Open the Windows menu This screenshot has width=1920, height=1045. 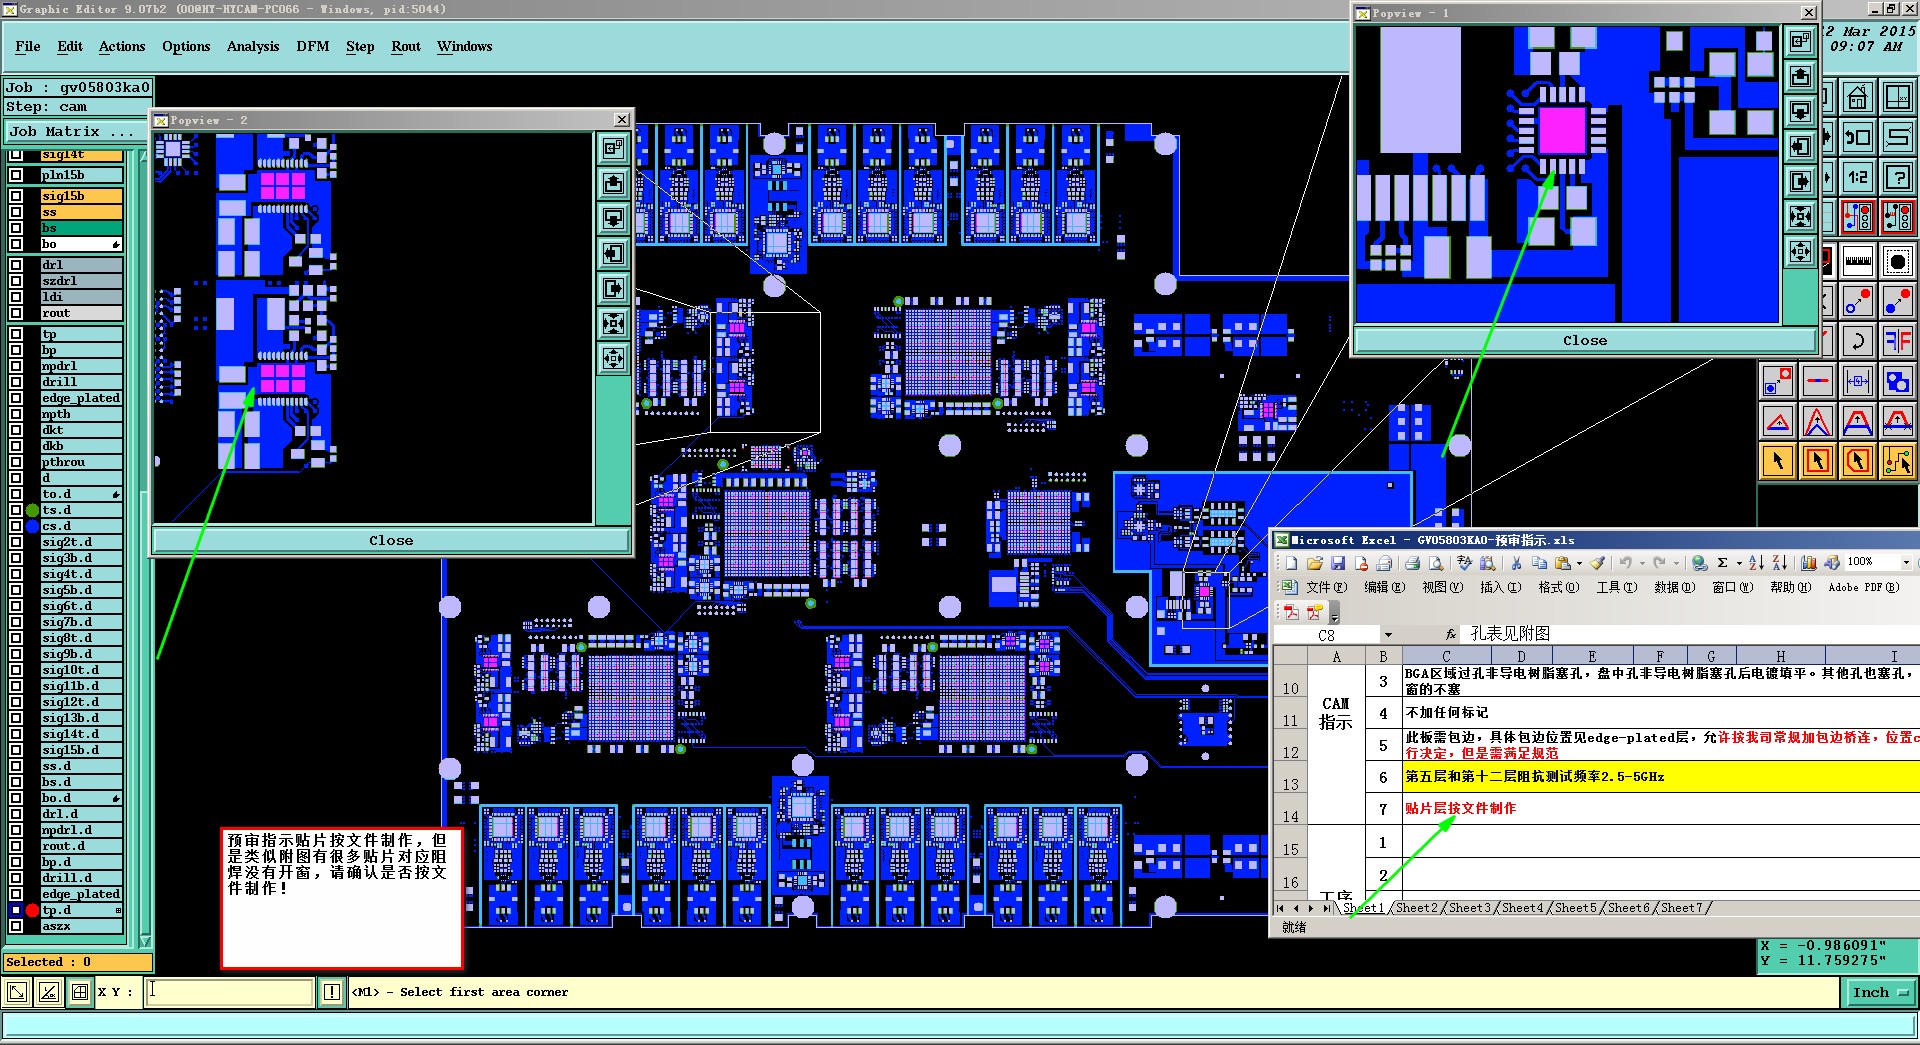[x=464, y=46]
